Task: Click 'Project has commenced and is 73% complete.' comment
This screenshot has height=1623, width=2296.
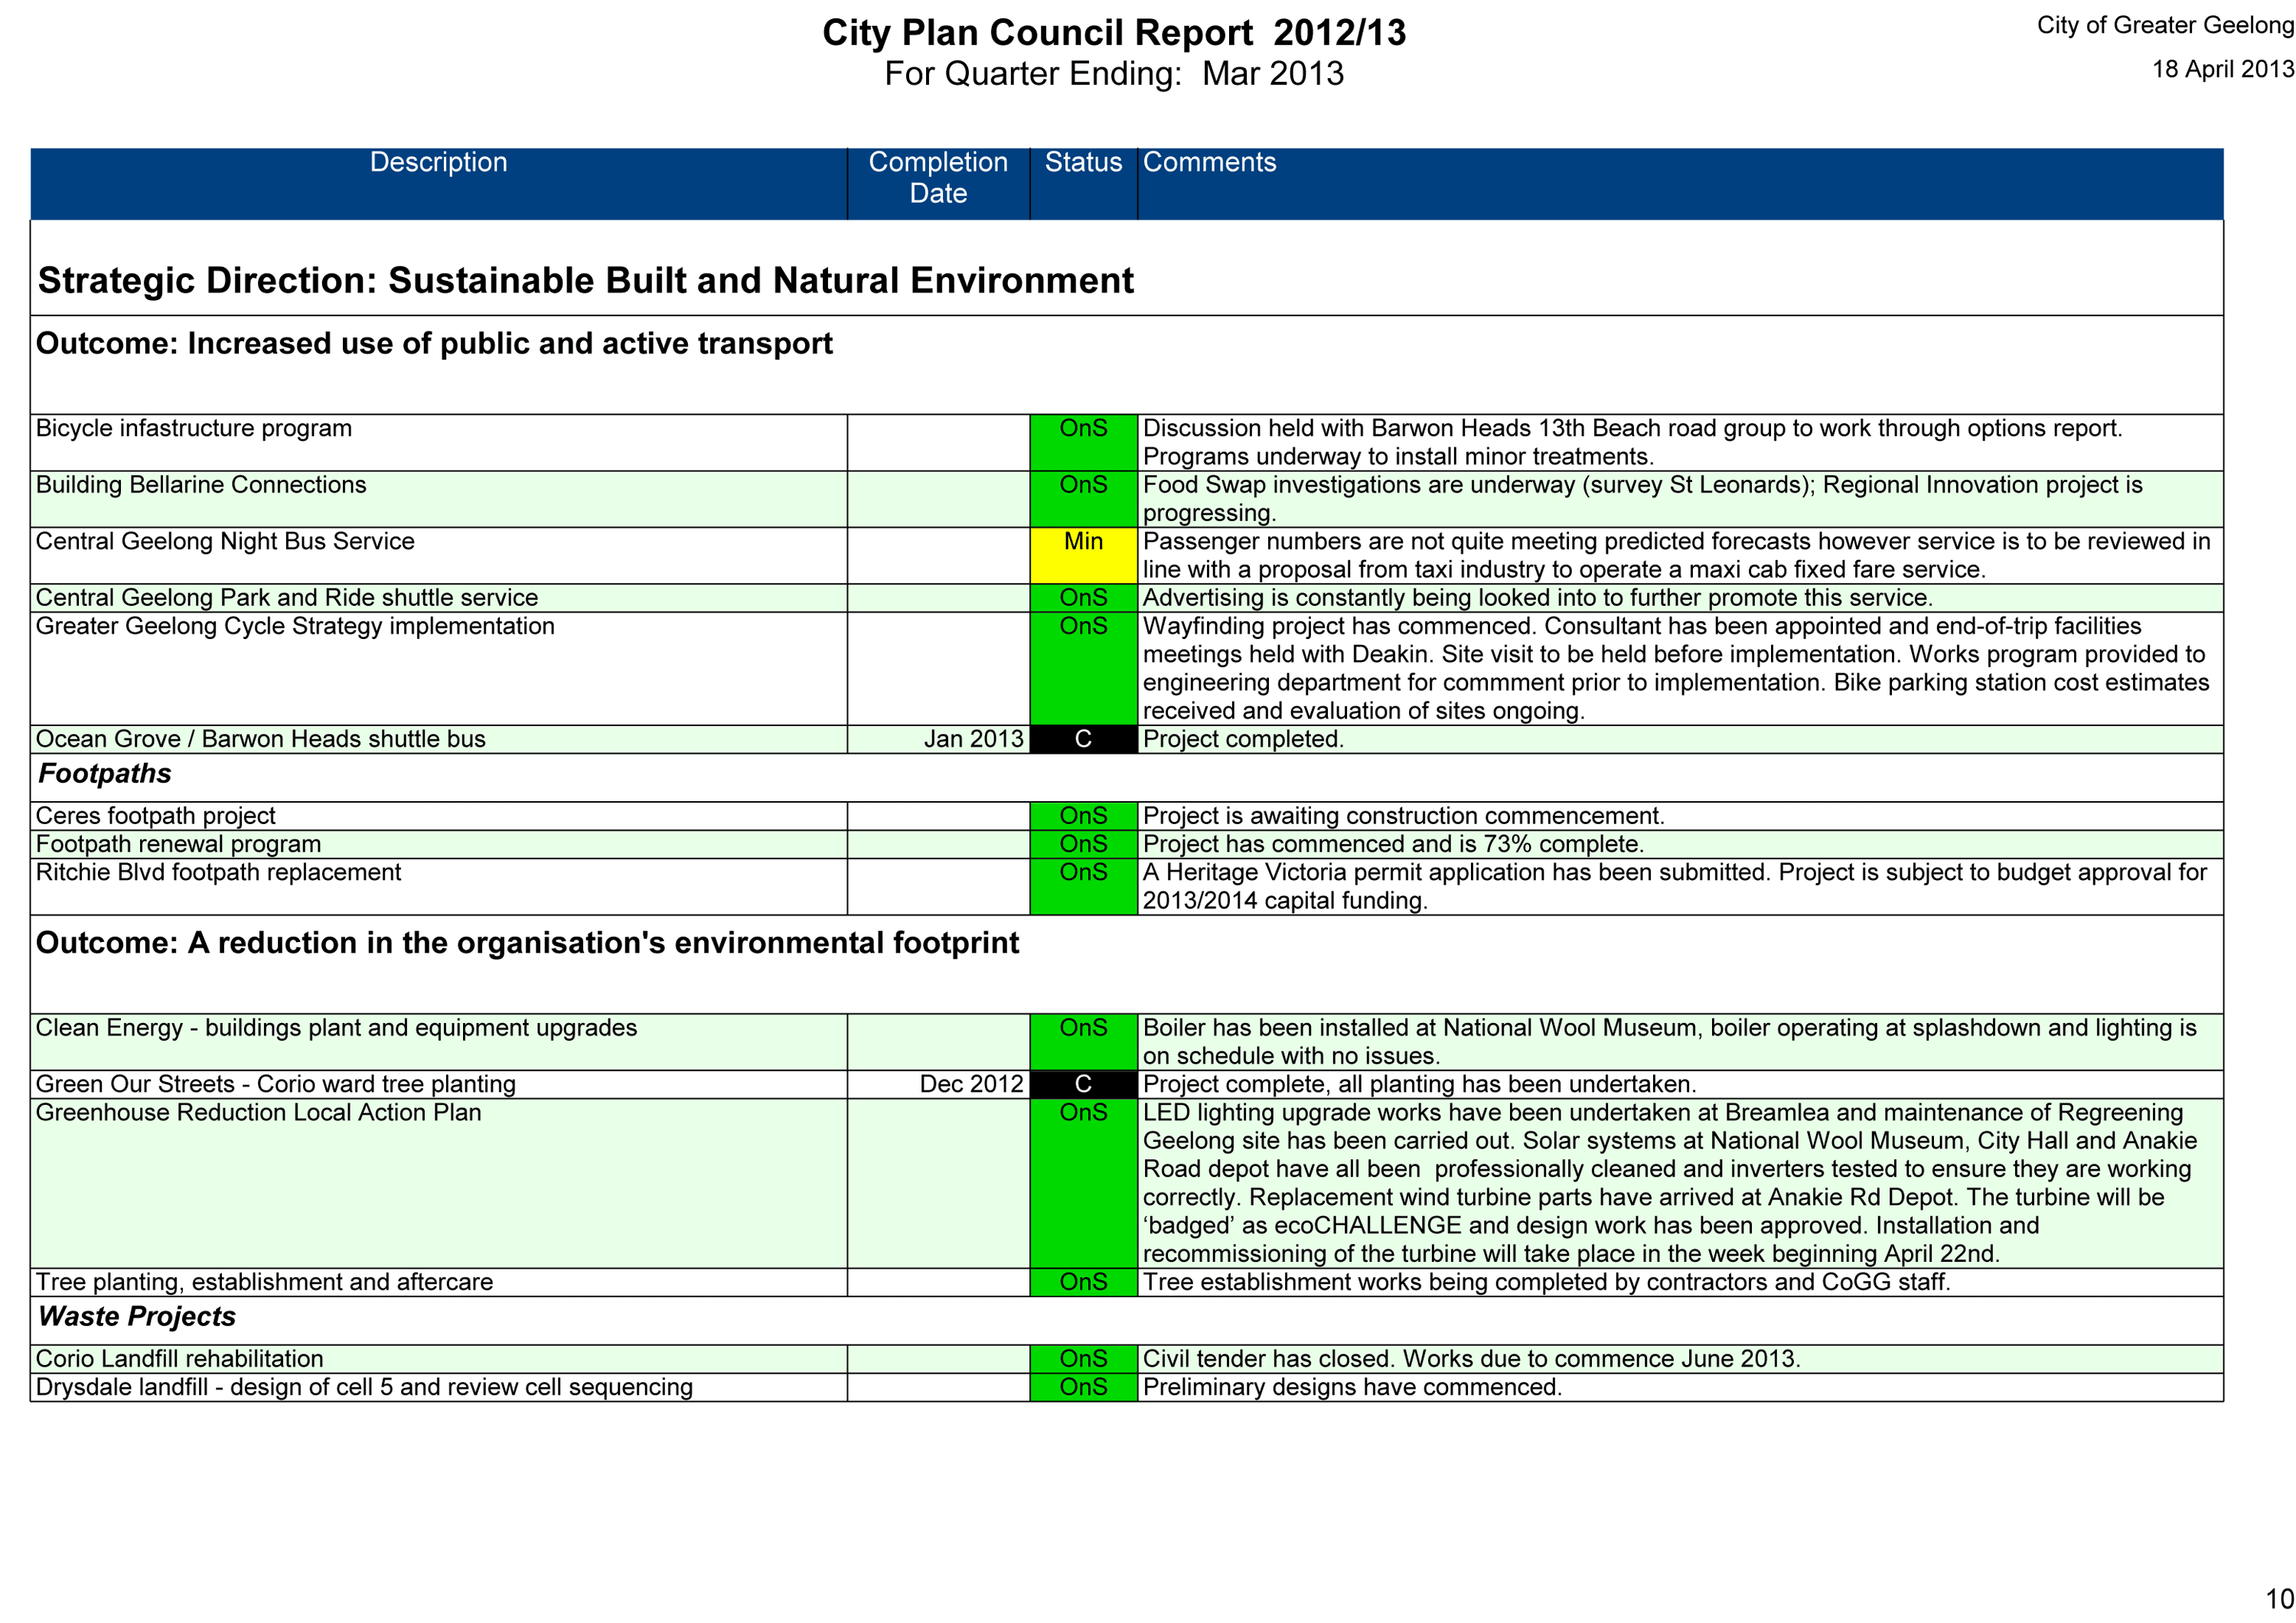Action: 1393,844
